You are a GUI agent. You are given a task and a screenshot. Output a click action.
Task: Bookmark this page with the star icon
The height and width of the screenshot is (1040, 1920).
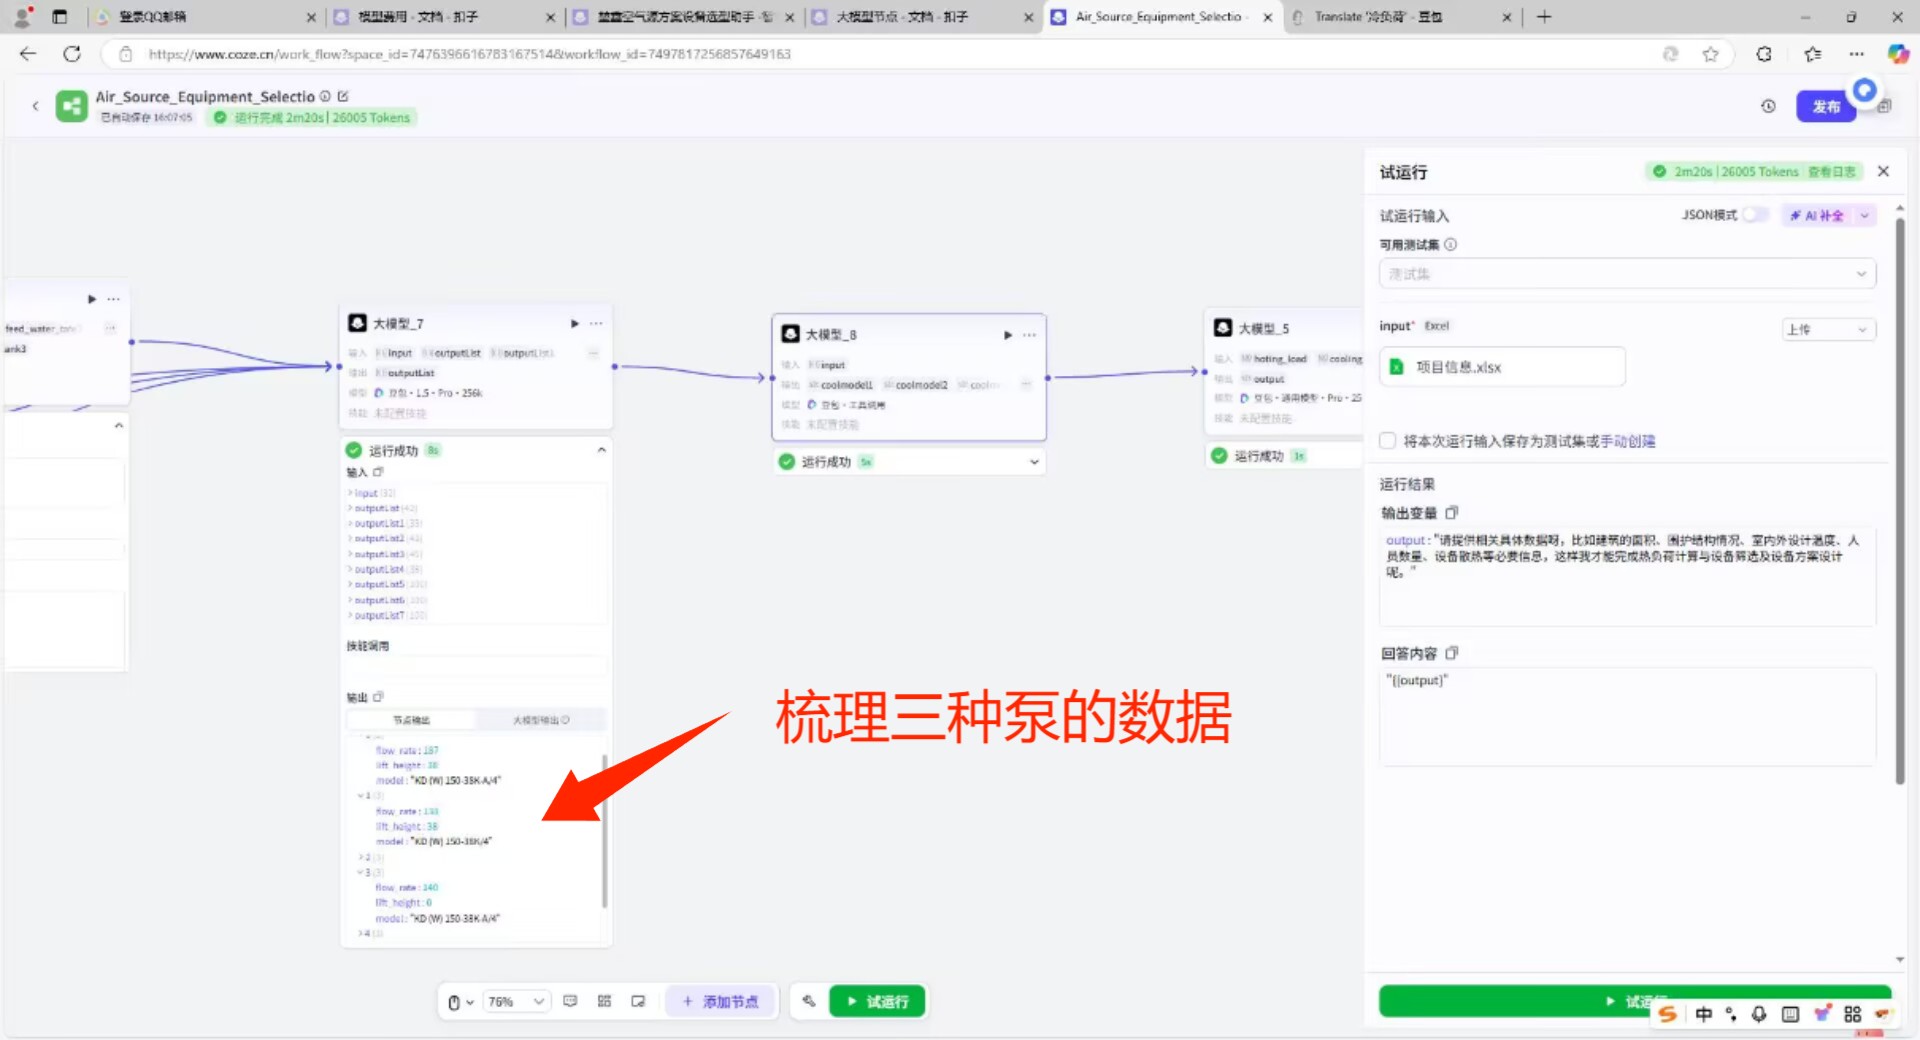click(x=1711, y=54)
